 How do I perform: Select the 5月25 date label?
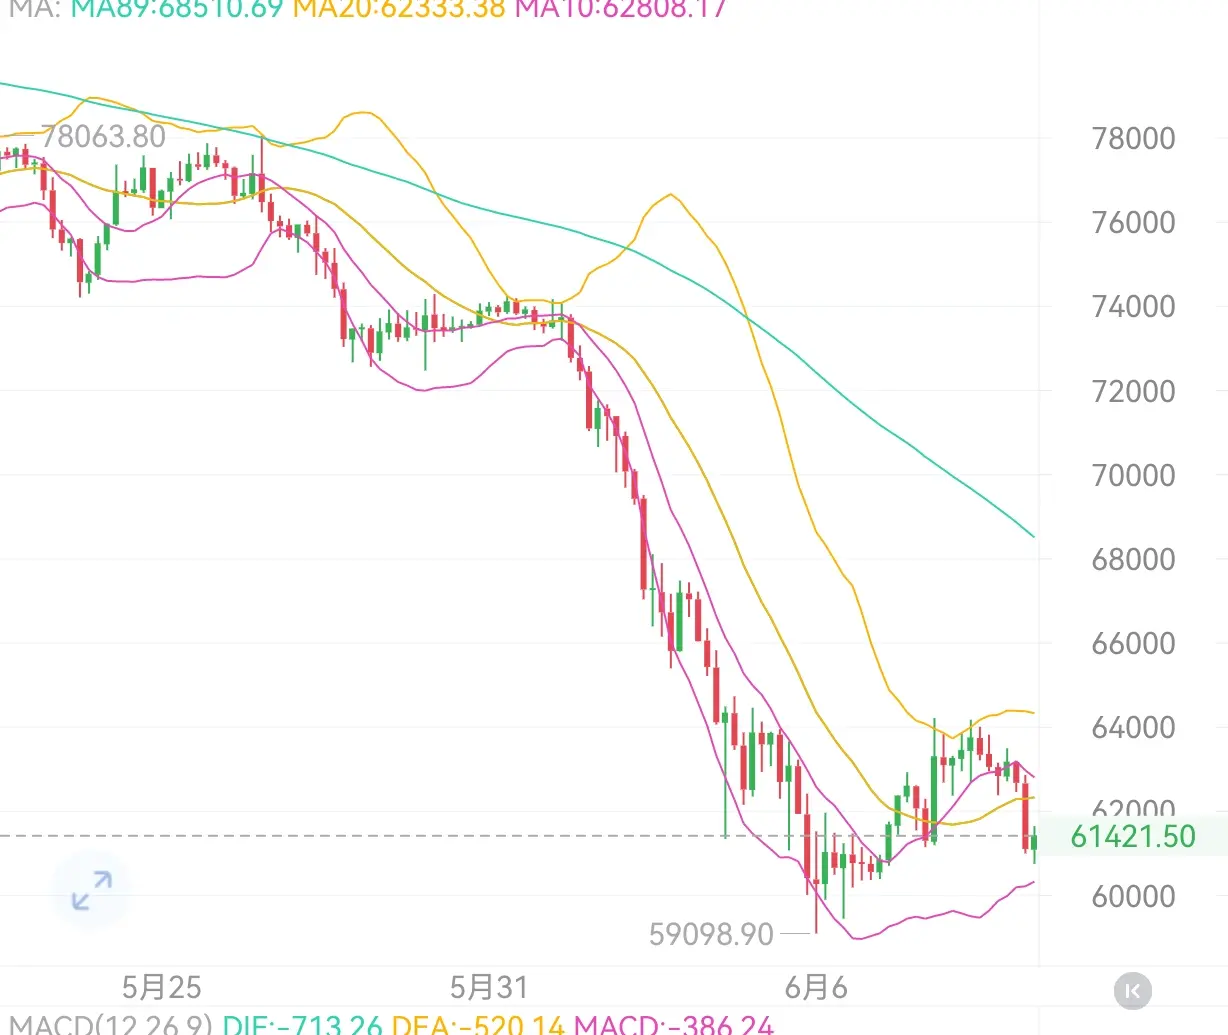[x=162, y=988]
